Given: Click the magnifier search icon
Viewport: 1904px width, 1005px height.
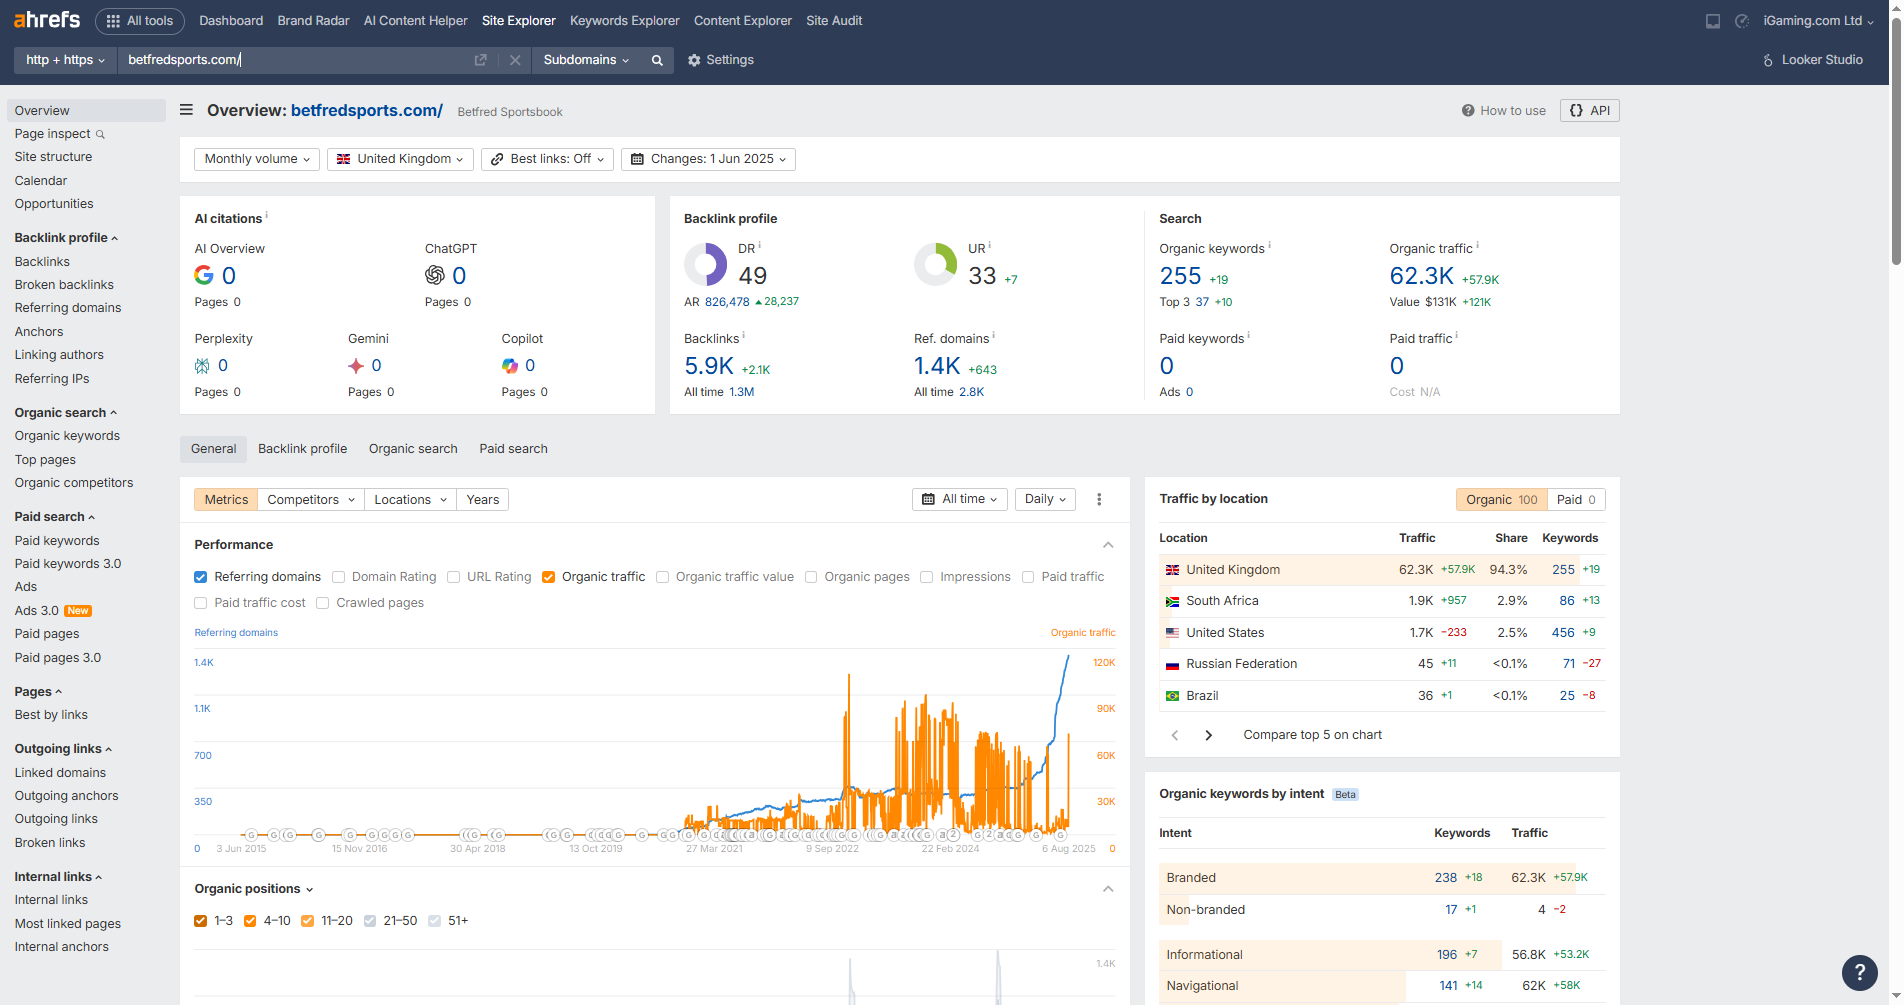Looking at the screenshot, I should [657, 60].
